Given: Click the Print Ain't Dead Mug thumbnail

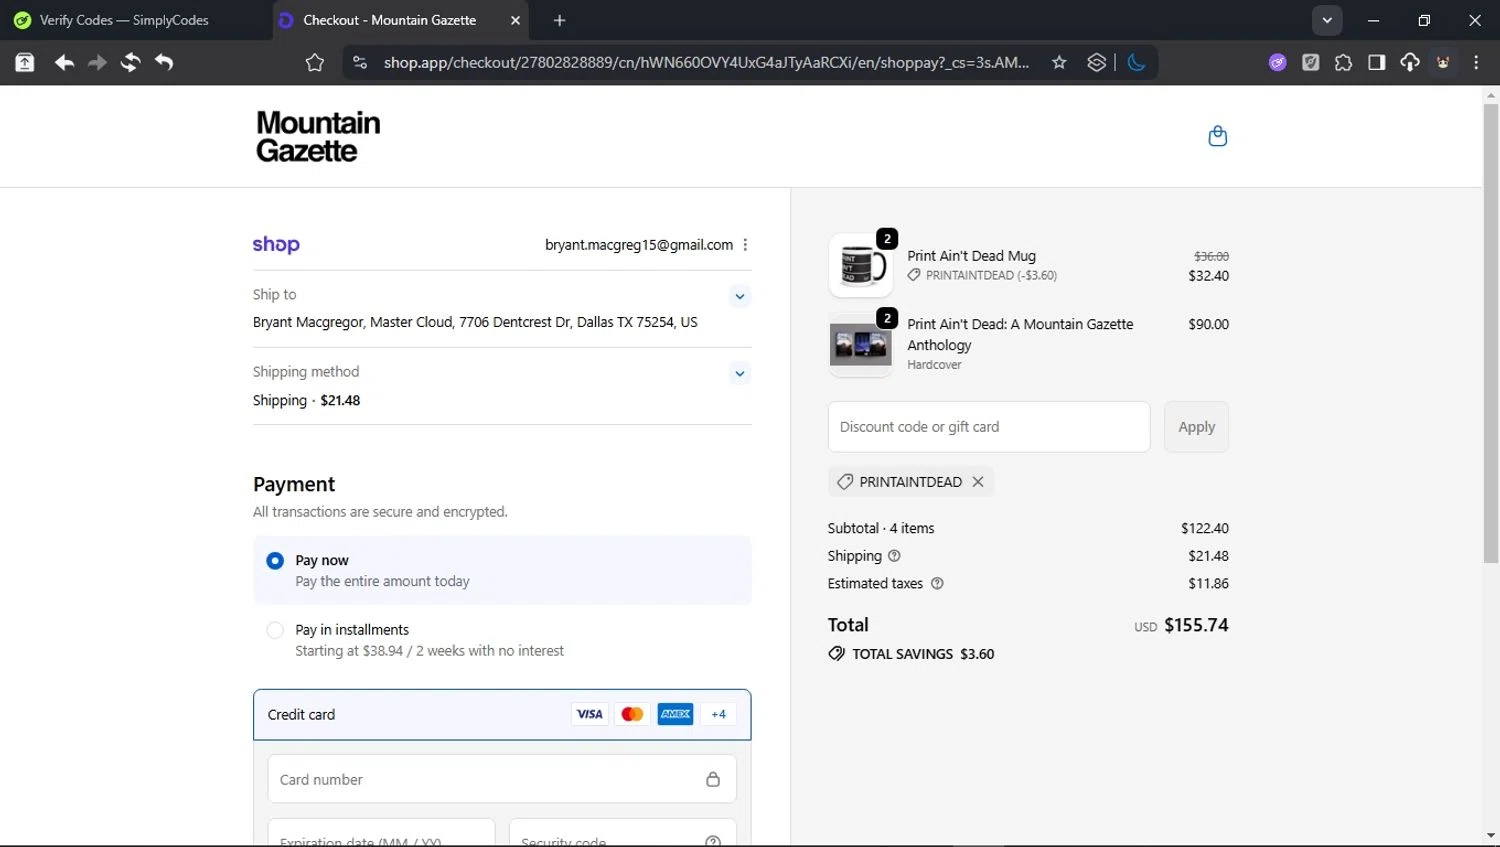Looking at the screenshot, I should tap(861, 266).
